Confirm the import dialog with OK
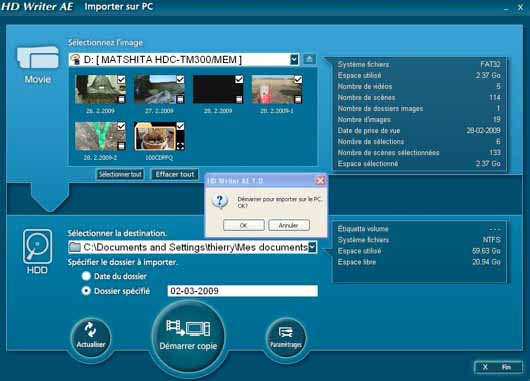 point(244,225)
